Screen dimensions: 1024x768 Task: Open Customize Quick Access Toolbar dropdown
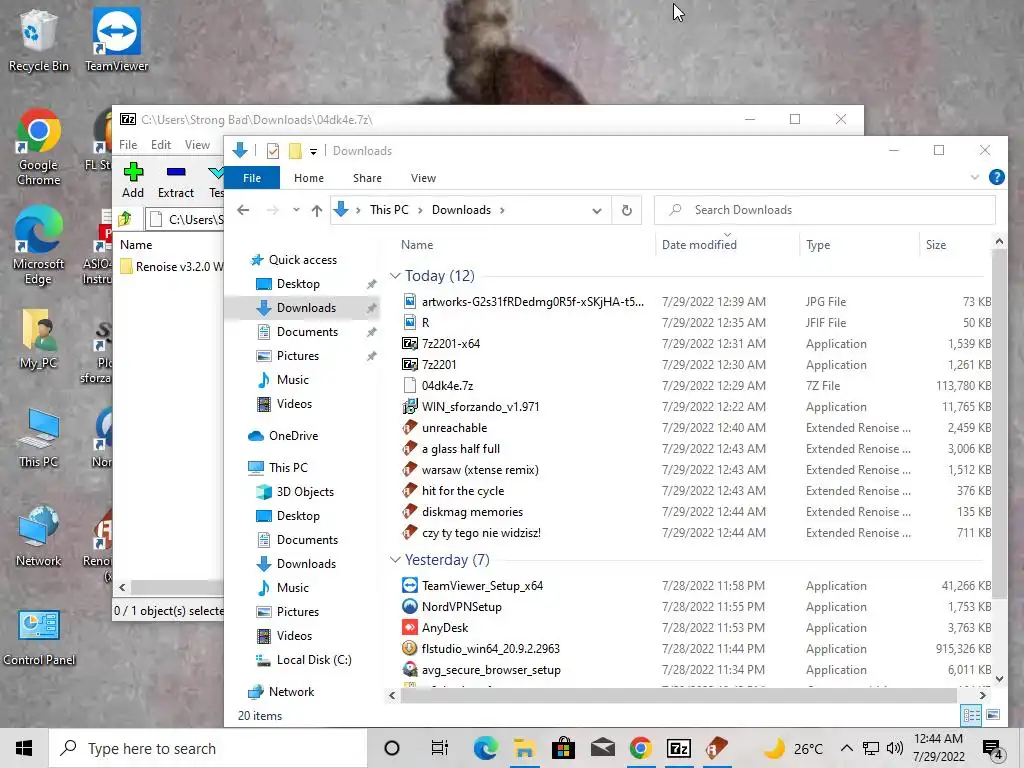pyautogui.click(x=313, y=152)
